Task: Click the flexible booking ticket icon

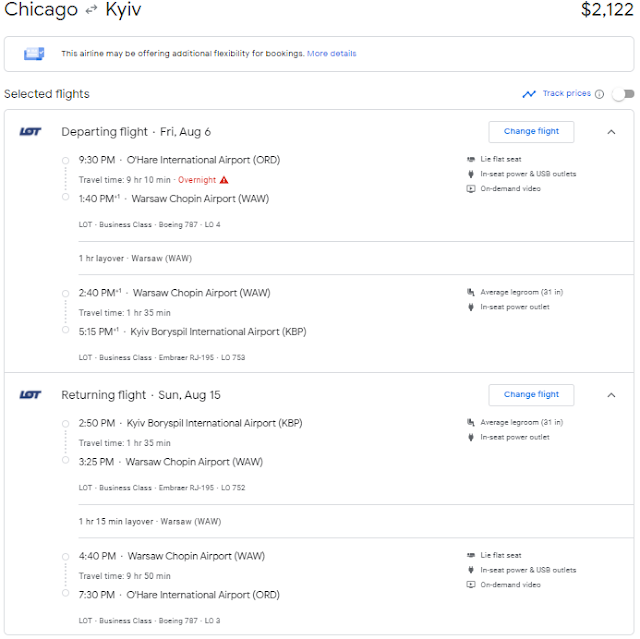Action: click(x=34, y=53)
